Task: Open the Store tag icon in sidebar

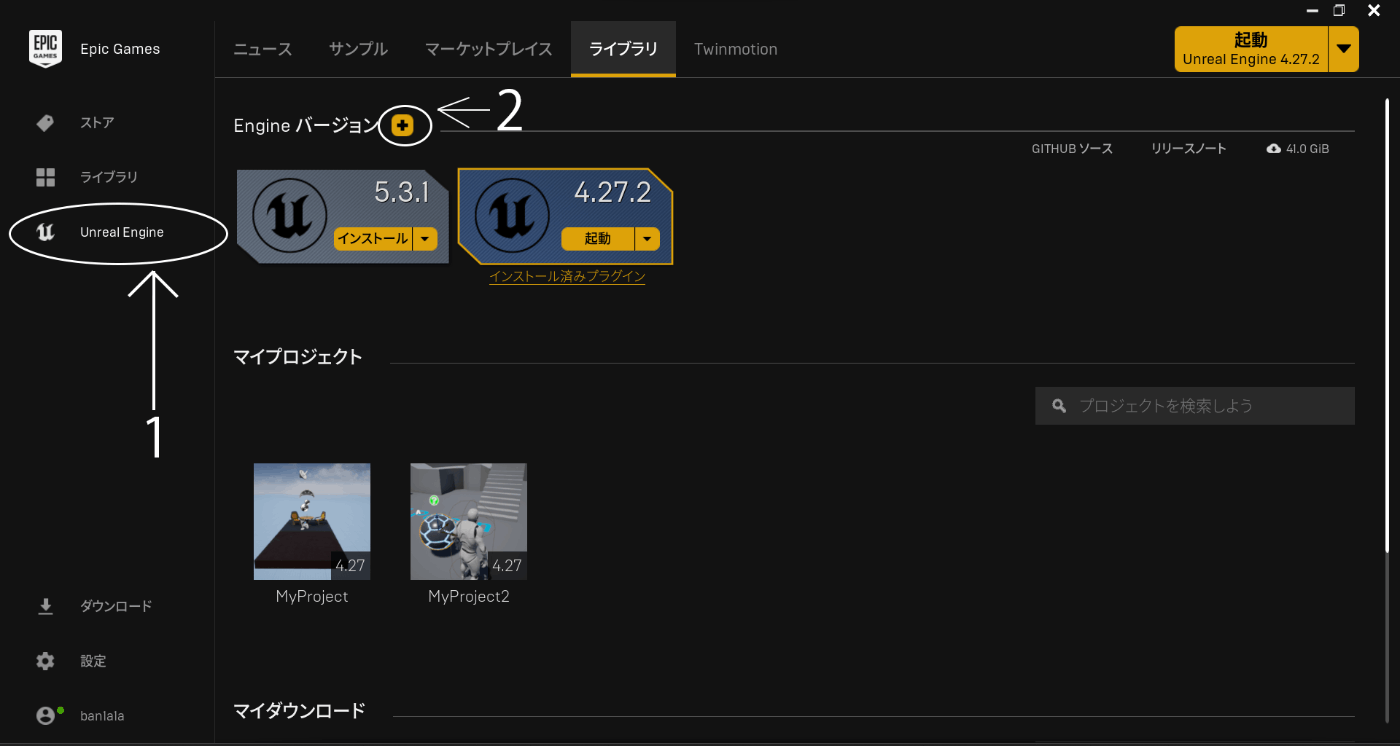Action: click(45, 123)
